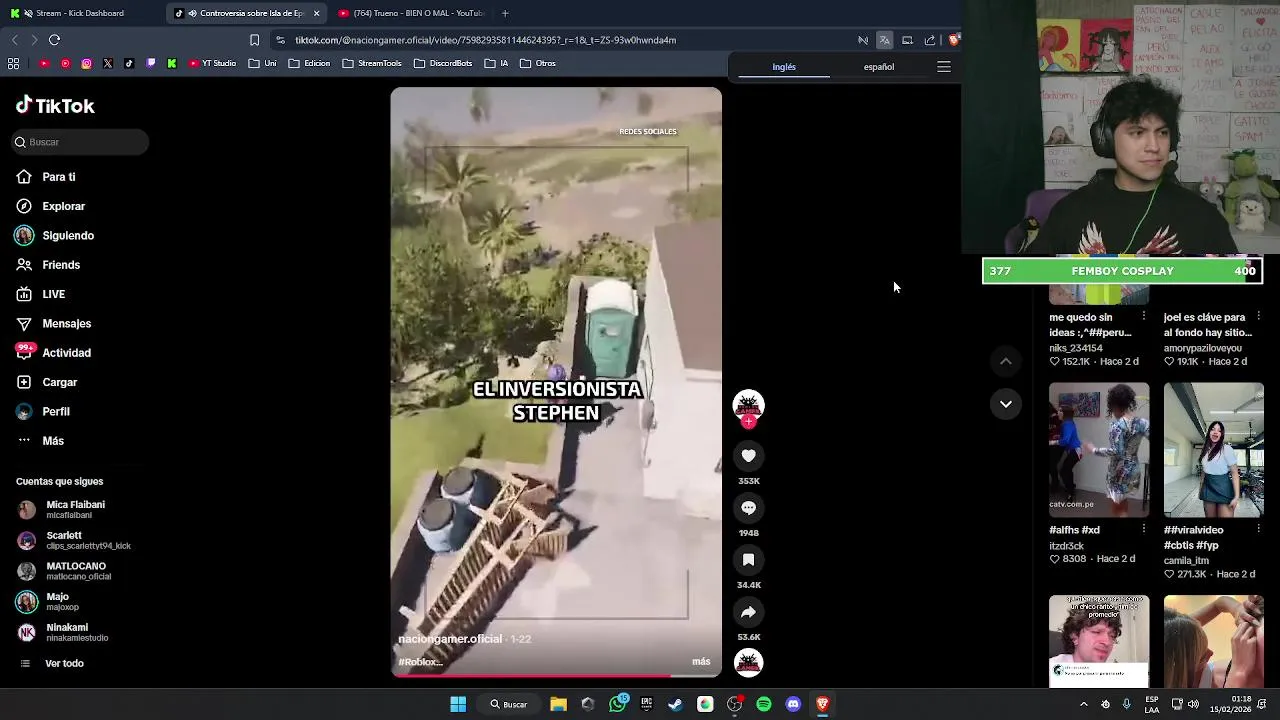Click the Brave translate page icon
This screenshot has width=1280, height=720.
[884, 40]
